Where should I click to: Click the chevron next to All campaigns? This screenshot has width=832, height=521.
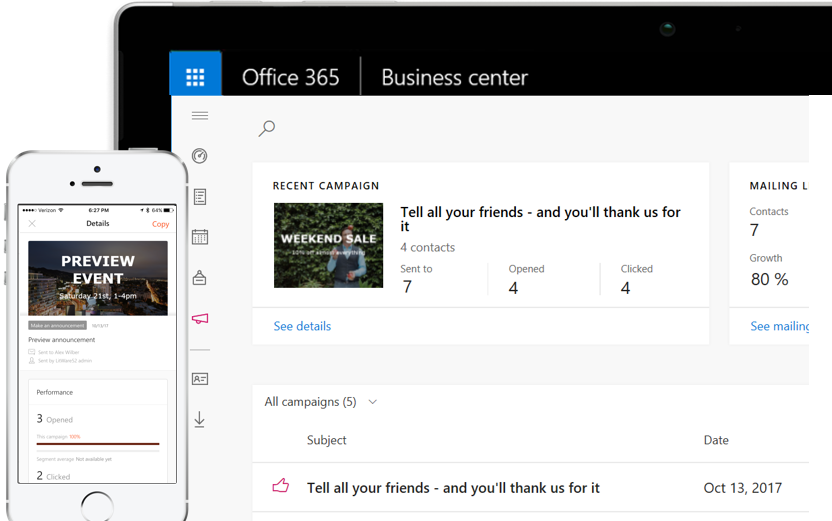click(x=372, y=402)
